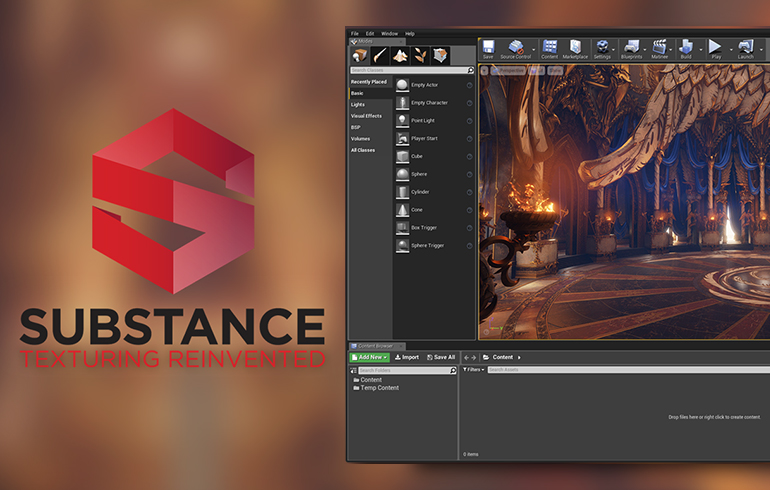This screenshot has height=490, width=770.
Task: Open the Window menu
Action: [x=389, y=34]
